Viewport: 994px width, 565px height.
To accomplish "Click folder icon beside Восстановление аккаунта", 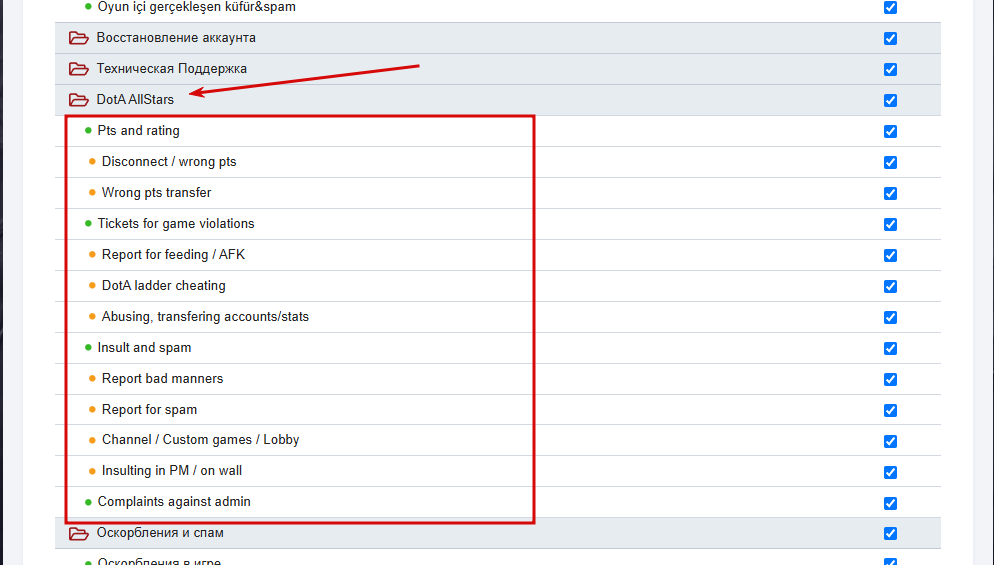I will (x=79, y=38).
